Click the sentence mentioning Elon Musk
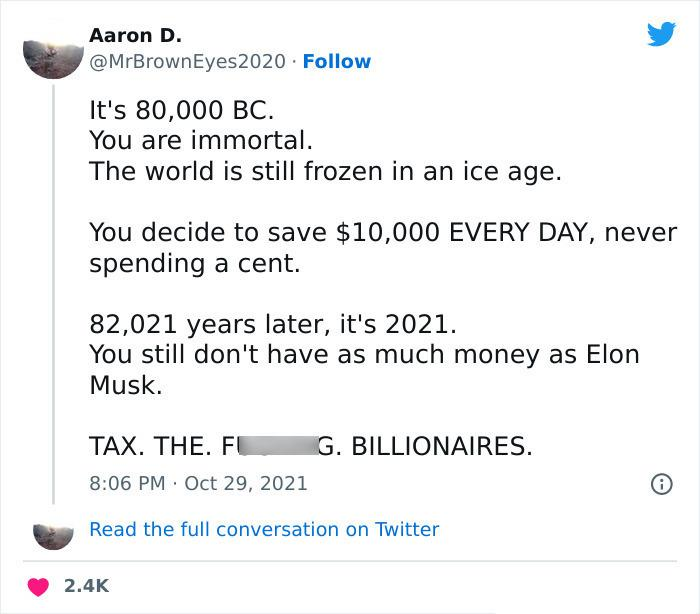700x614 pixels. [x=364, y=369]
